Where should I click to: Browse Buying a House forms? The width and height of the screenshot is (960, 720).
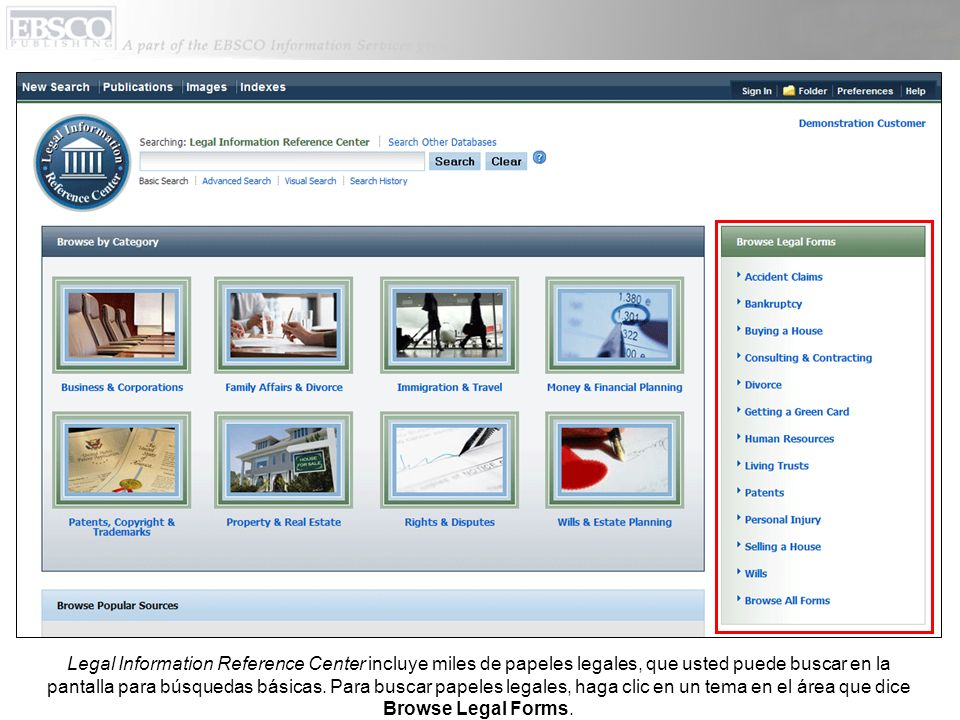[x=784, y=331]
